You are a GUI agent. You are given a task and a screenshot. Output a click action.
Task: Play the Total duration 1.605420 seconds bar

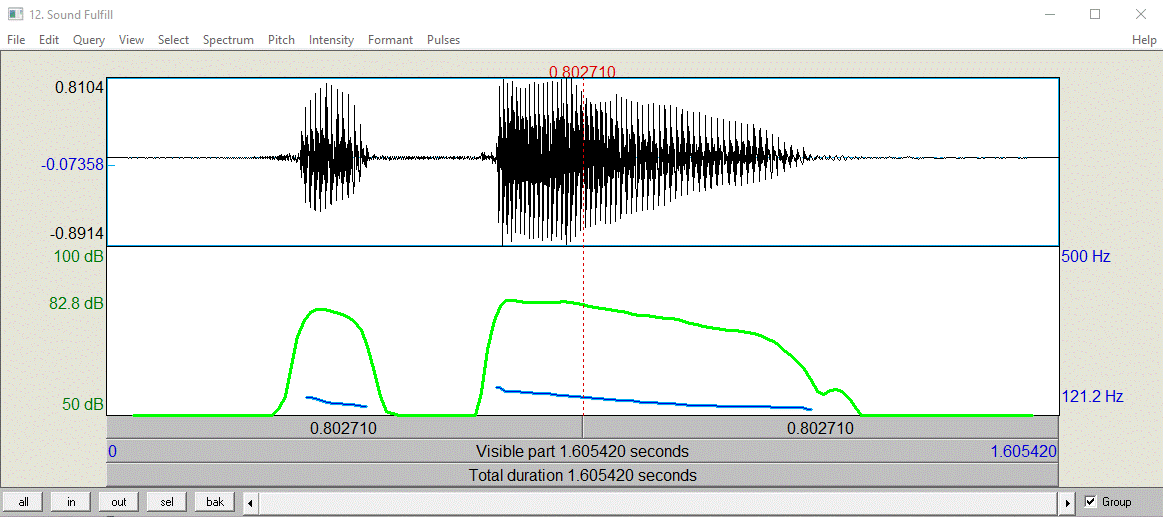582,475
